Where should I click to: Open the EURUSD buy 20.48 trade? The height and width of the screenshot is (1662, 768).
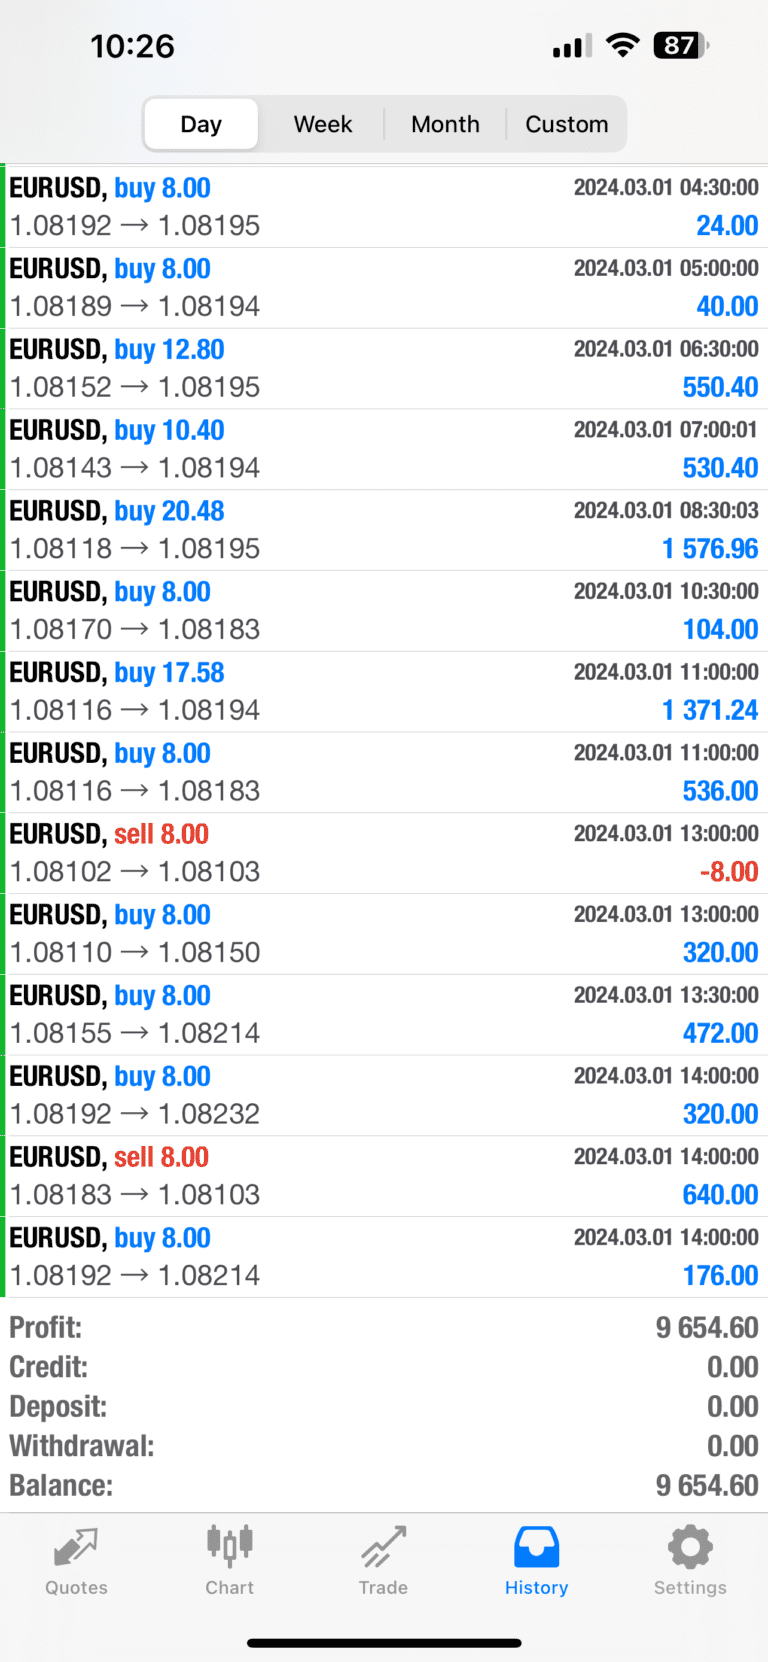coord(384,530)
